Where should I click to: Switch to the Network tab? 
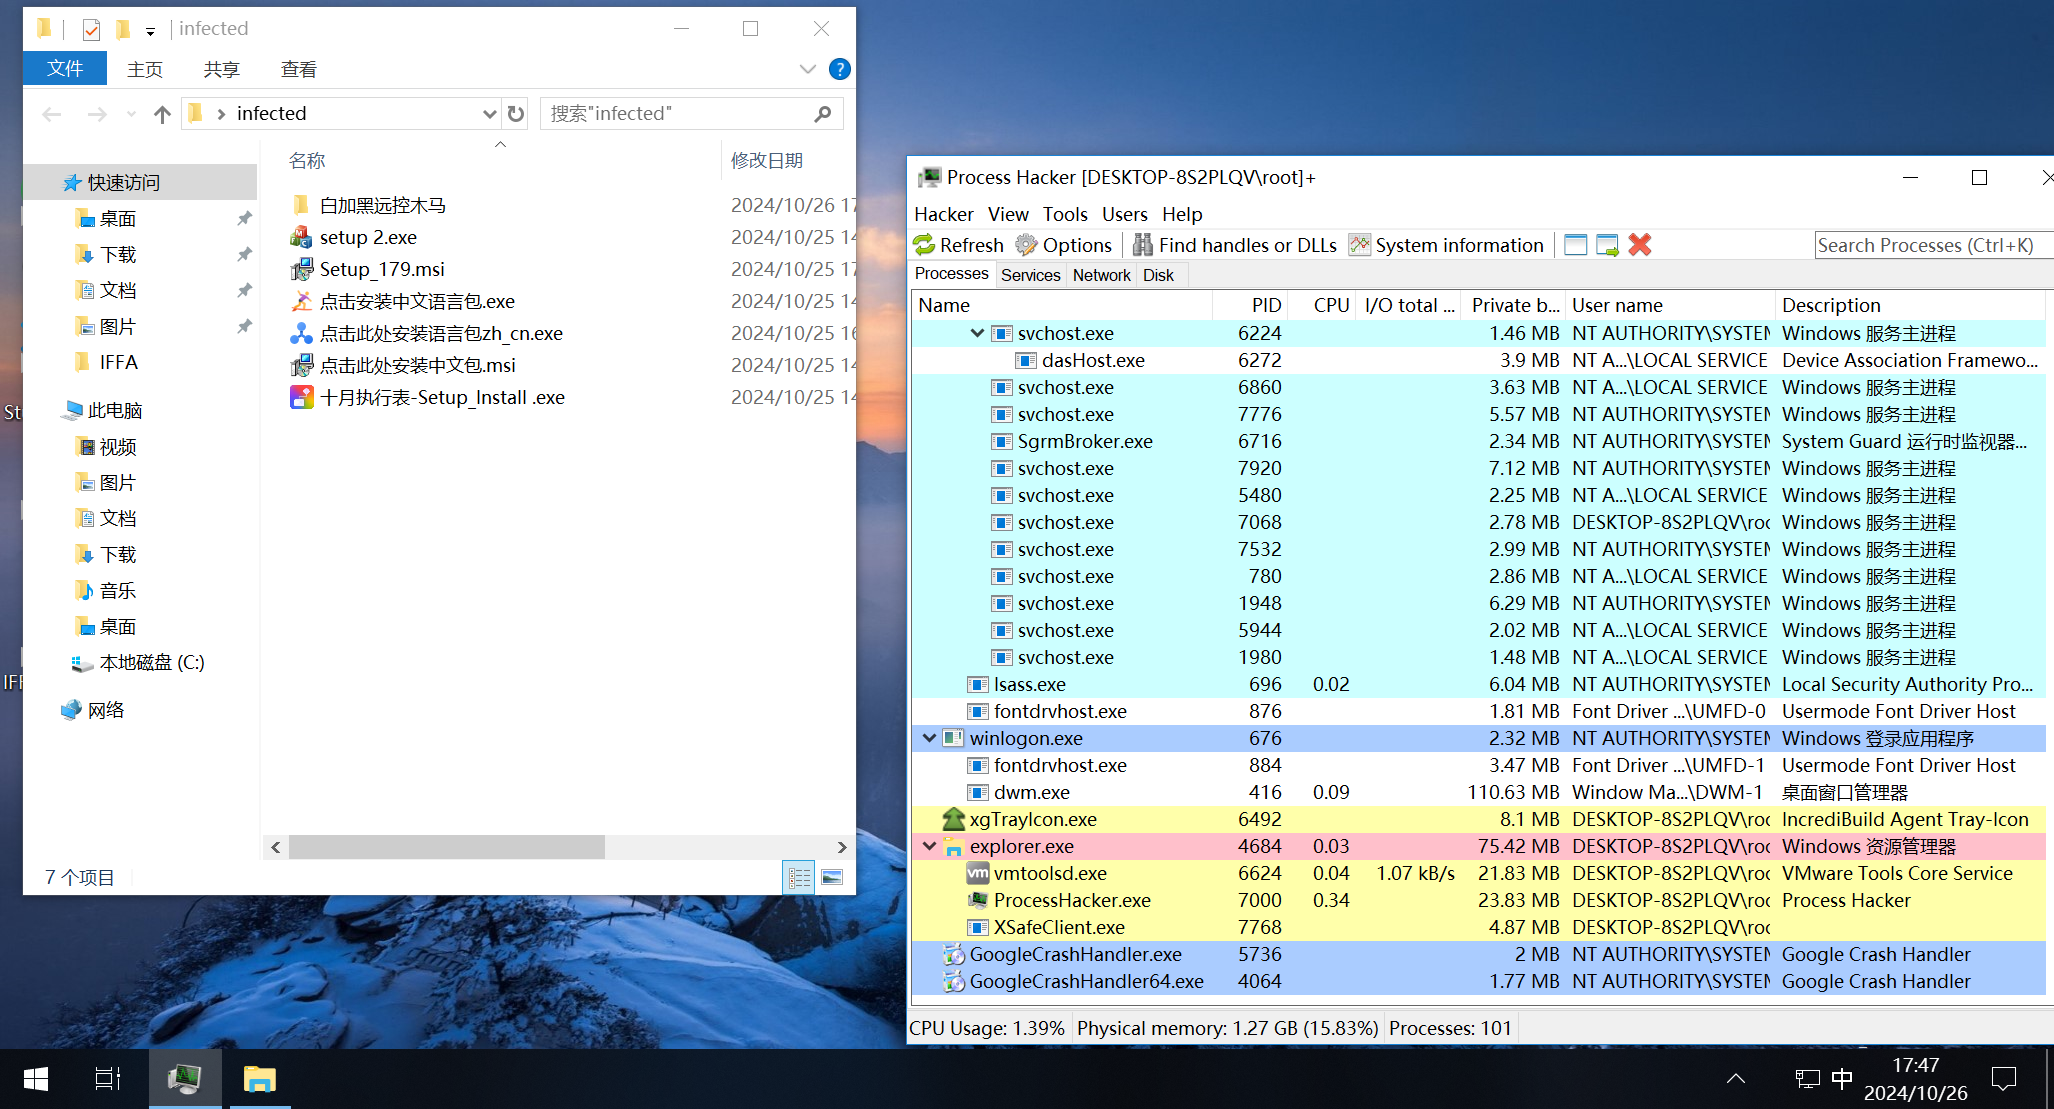pyautogui.click(x=1102, y=275)
